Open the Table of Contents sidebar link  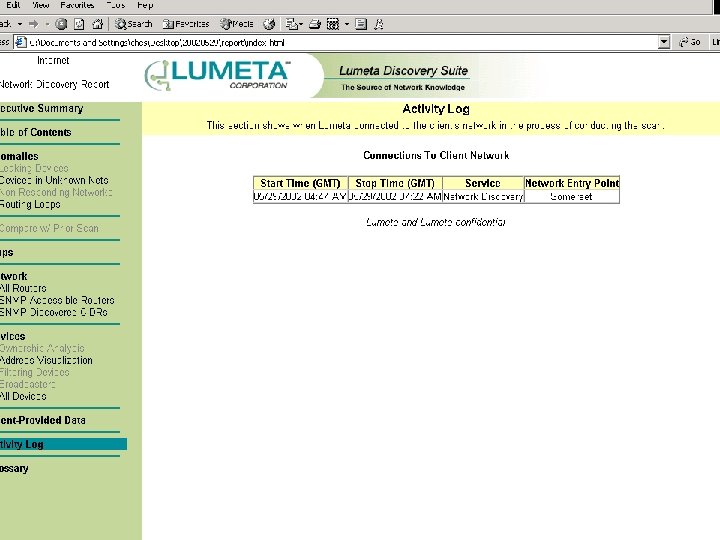[36, 133]
